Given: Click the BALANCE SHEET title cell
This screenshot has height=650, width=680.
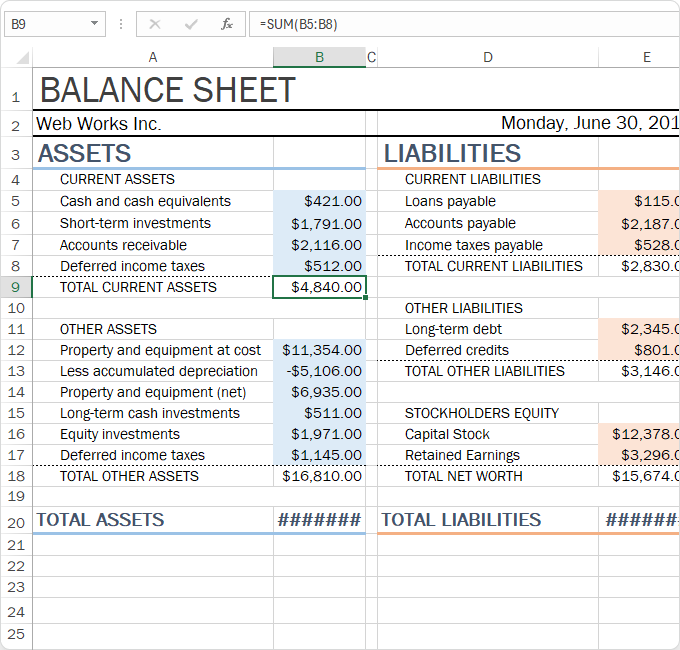Looking at the screenshot, I should point(168,90).
